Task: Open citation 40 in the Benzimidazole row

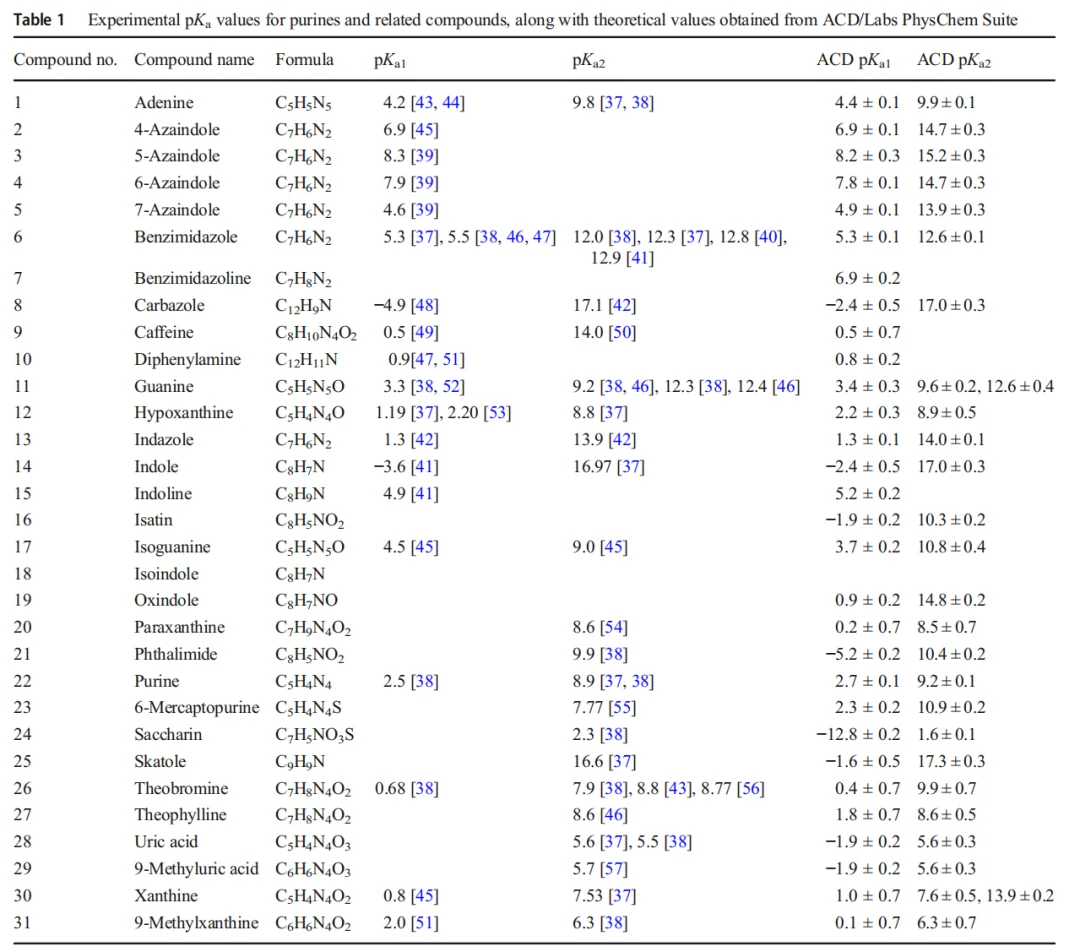Action: click(x=769, y=237)
